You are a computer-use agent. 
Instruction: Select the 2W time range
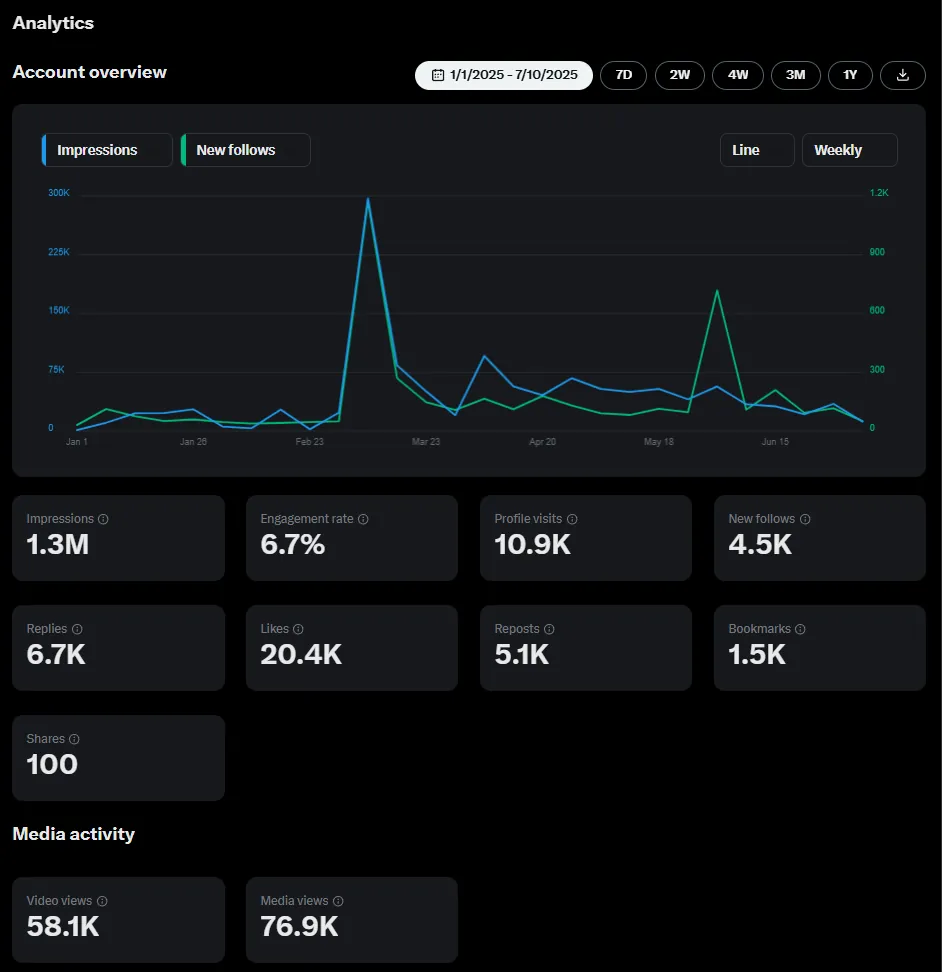point(679,75)
